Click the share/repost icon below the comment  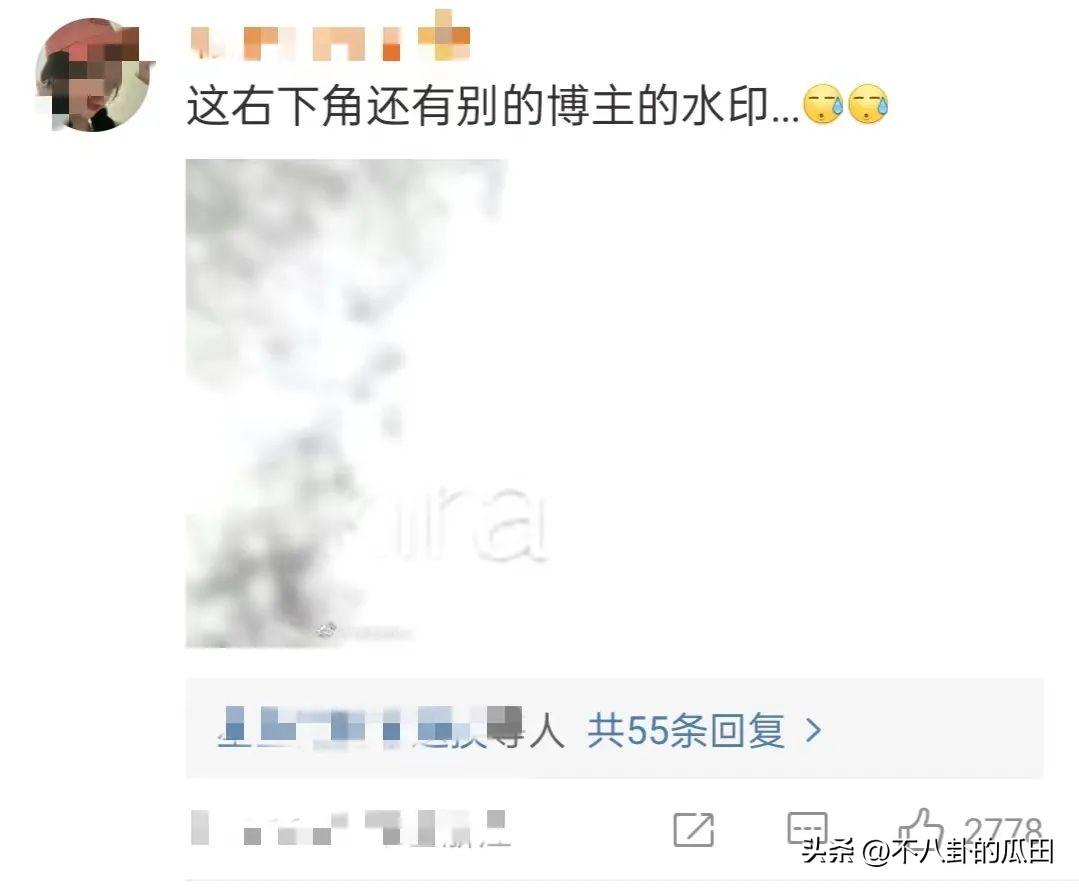(x=694, y=829)
